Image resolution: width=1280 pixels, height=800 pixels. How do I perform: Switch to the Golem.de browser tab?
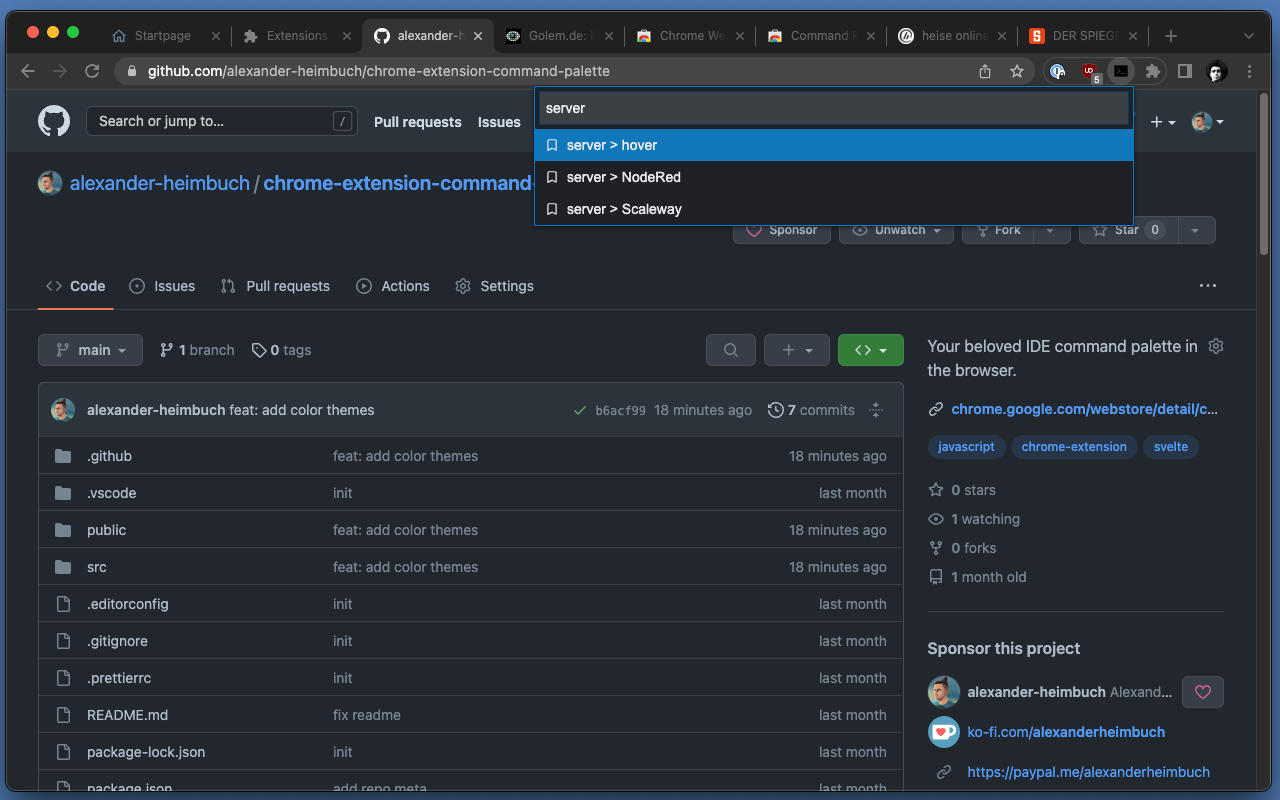[x=558, y=36]
